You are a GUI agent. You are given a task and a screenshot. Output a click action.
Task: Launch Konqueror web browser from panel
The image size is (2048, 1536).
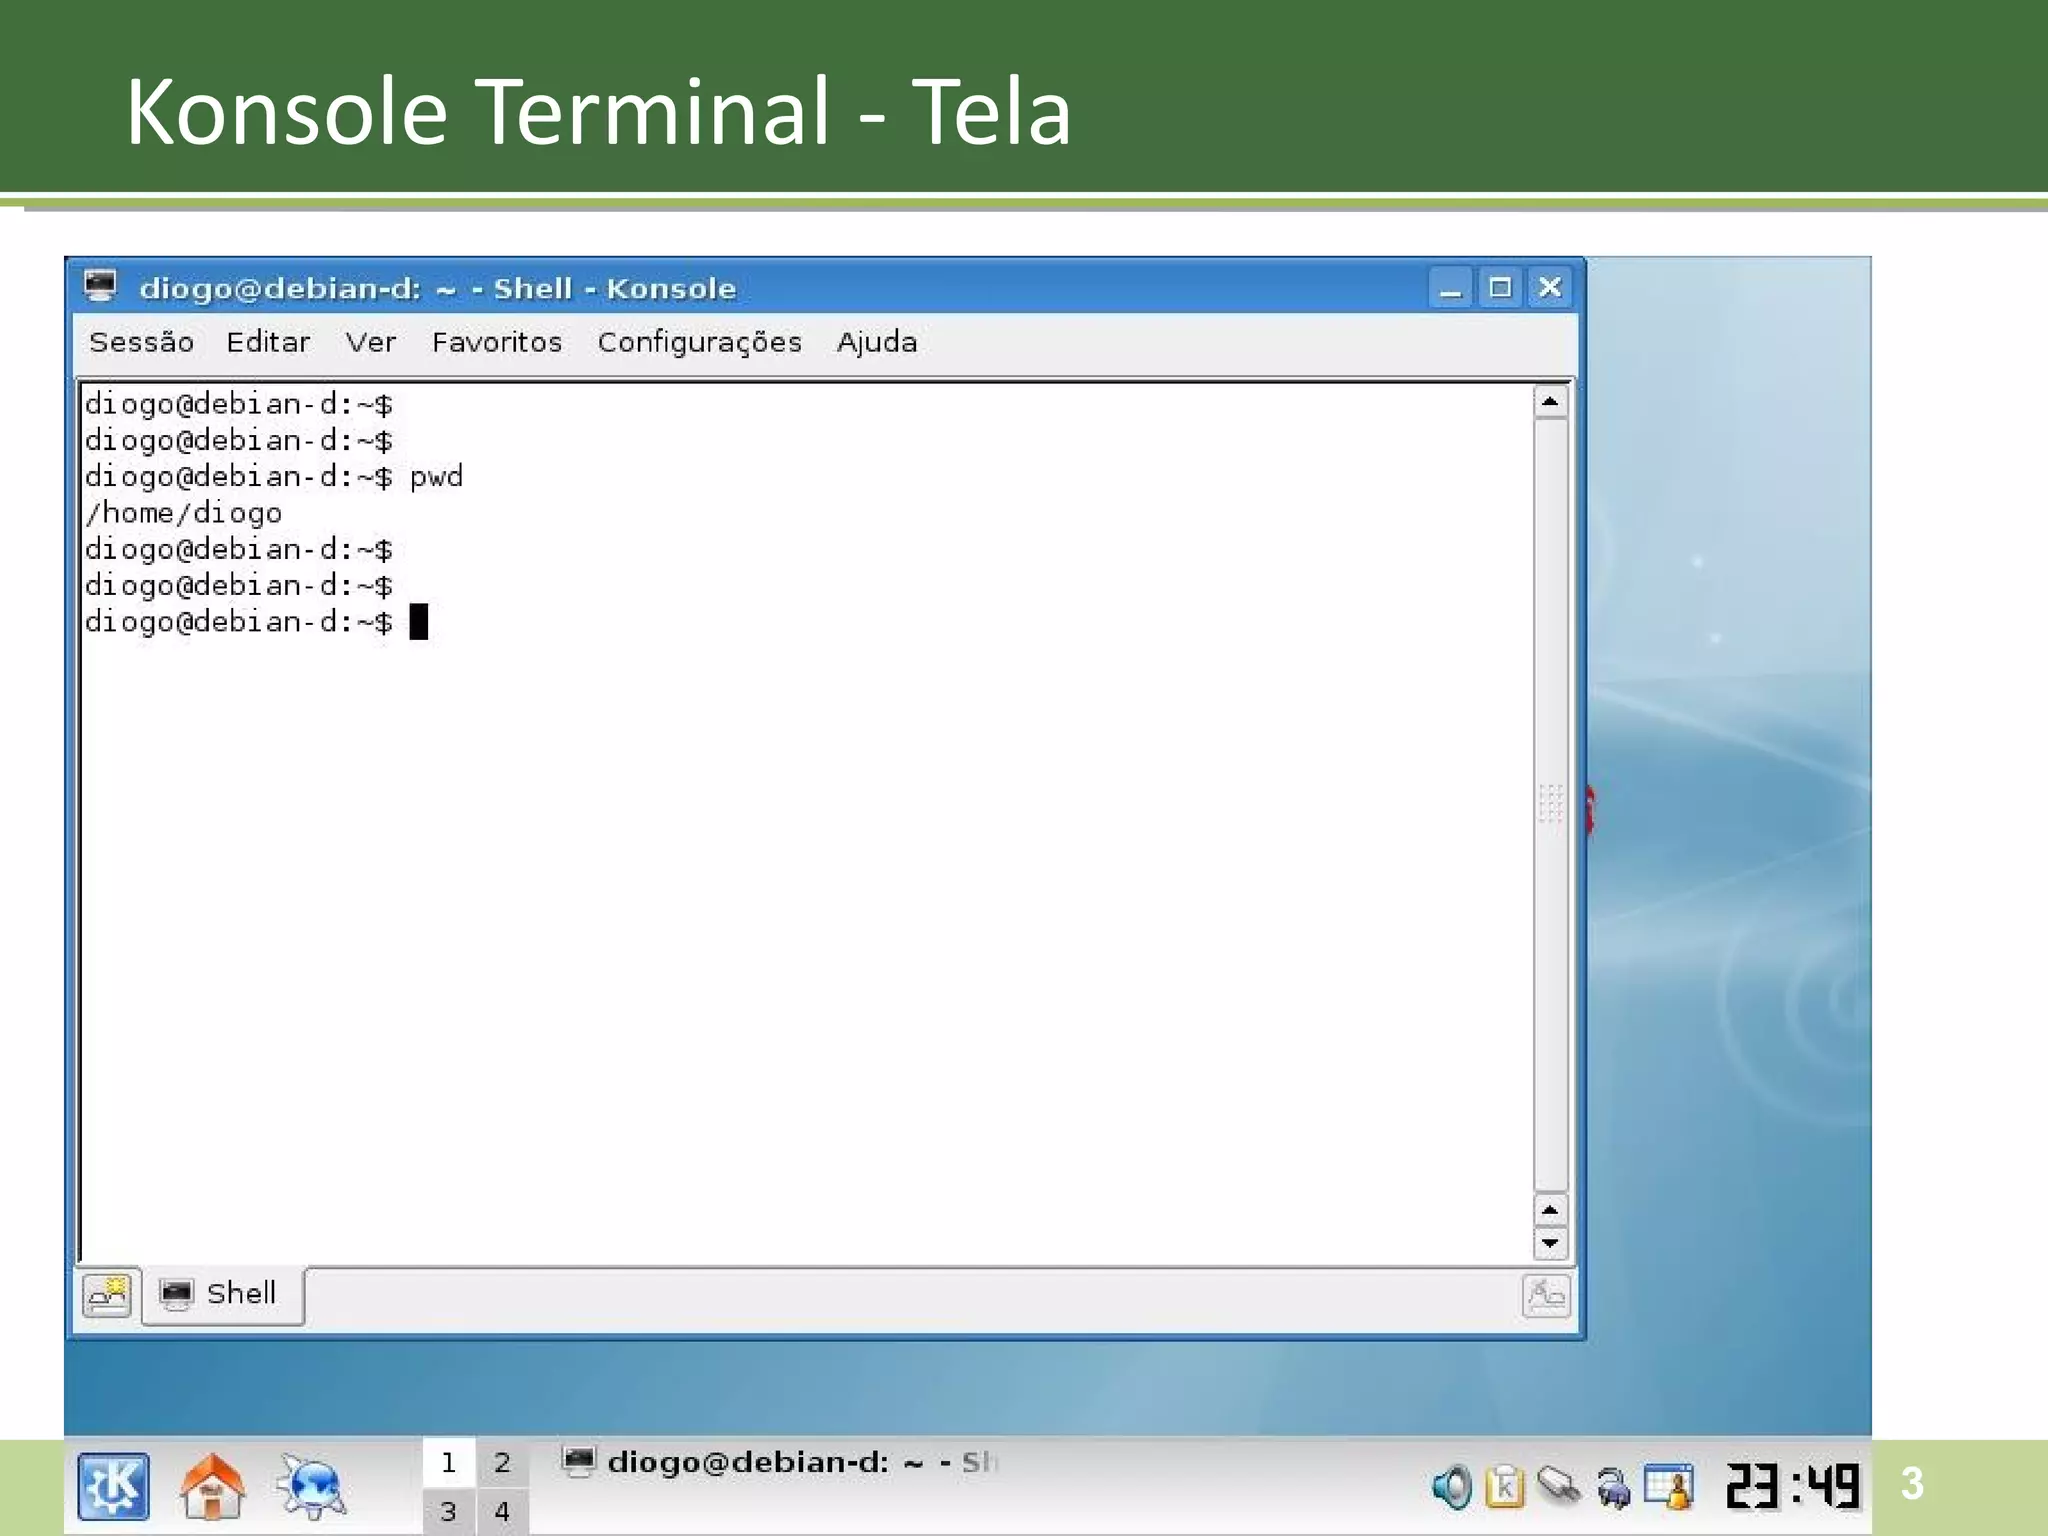[312, 1487]
